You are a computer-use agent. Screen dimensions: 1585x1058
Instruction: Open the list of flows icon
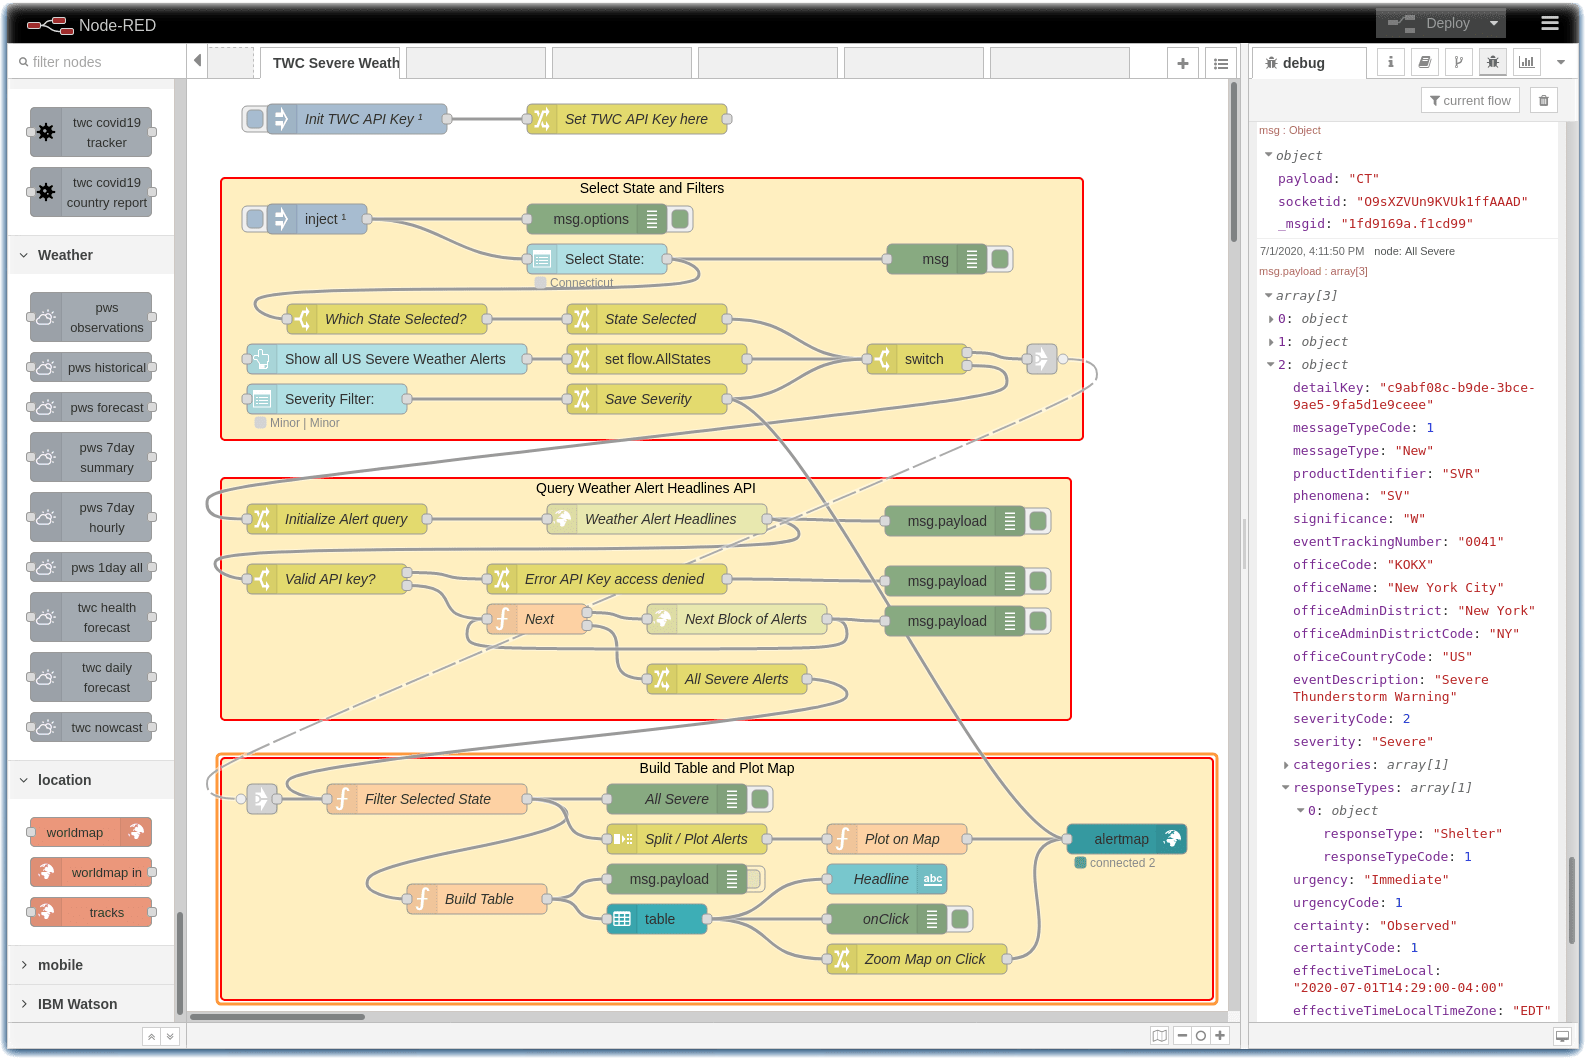(1221, 63)
